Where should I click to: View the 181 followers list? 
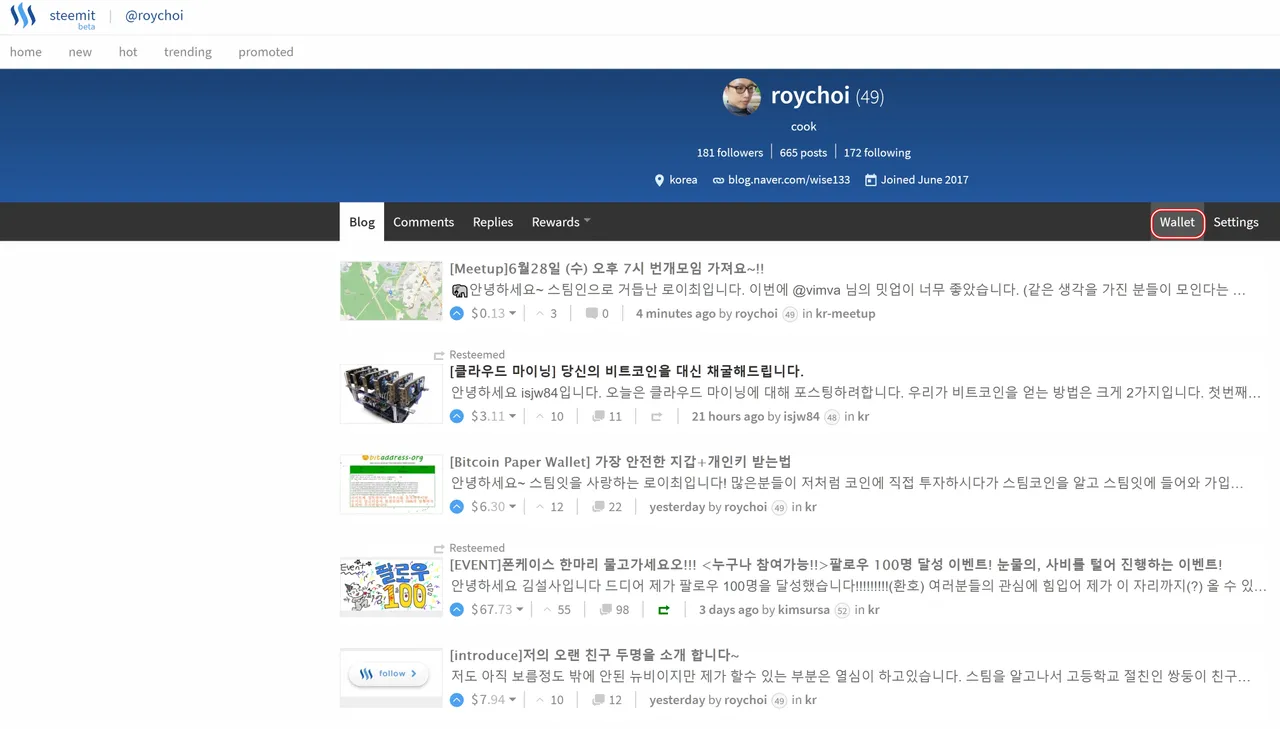[x=730, y=153]
